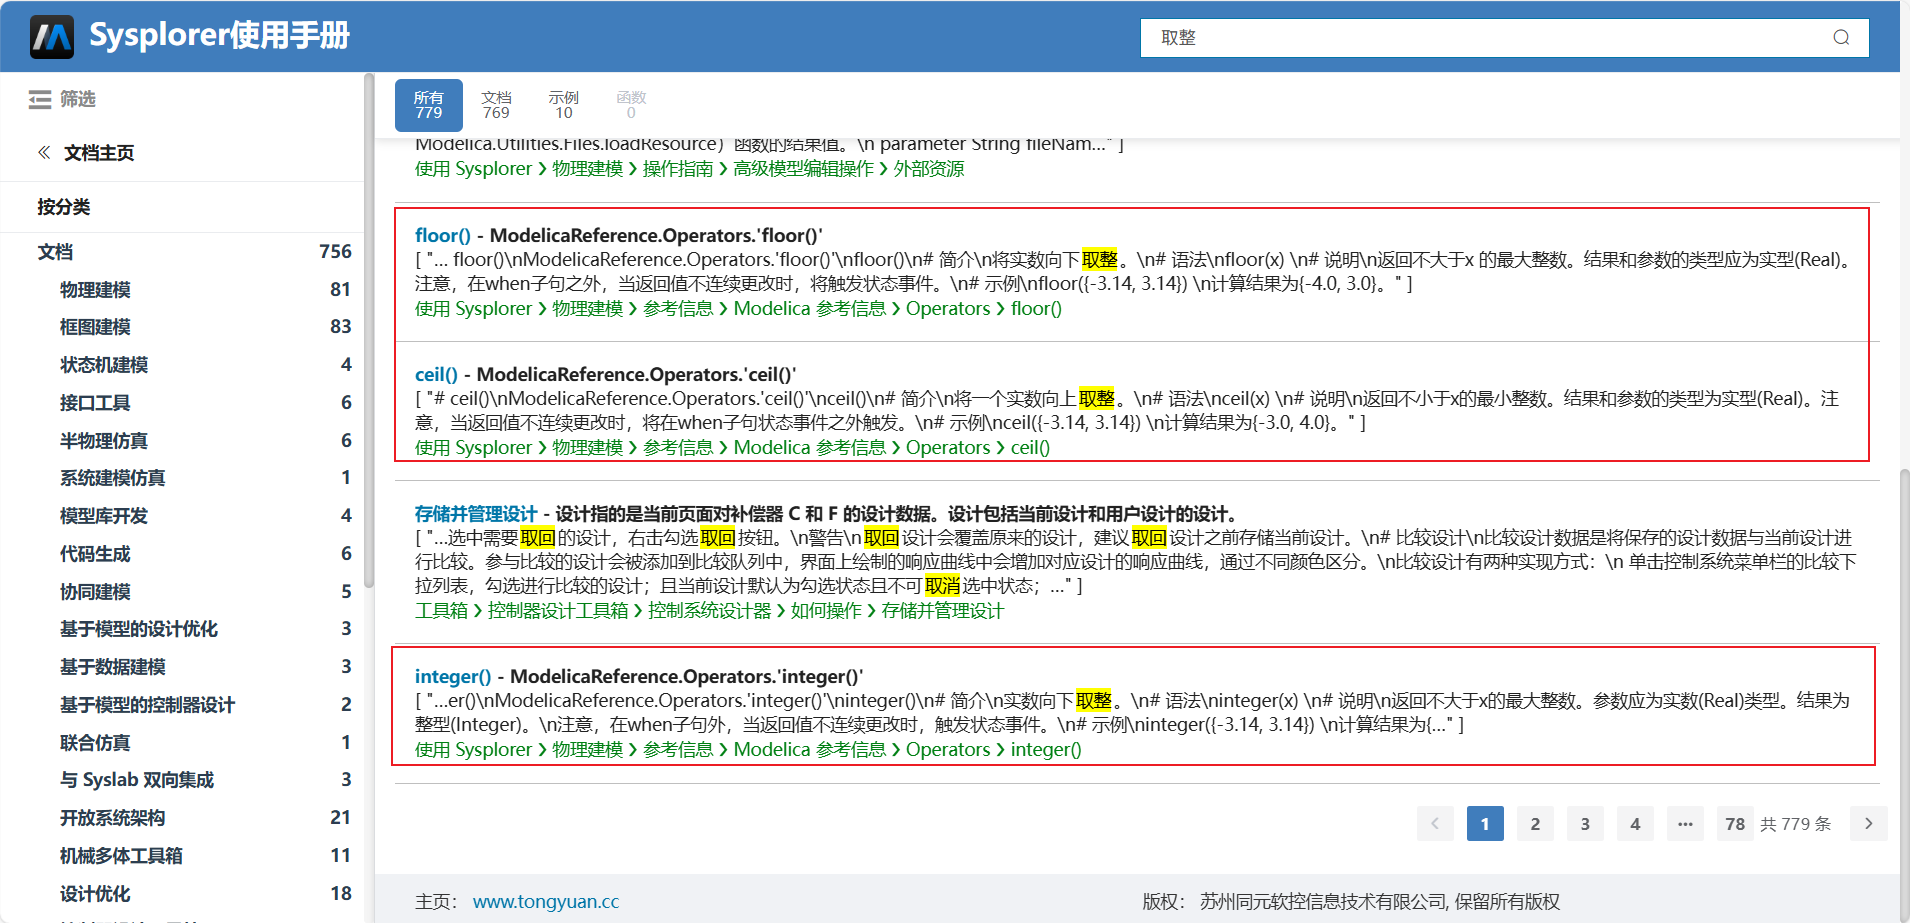
Task: Click 工具箱 breadcrumb link
Action: coord(441,611)
